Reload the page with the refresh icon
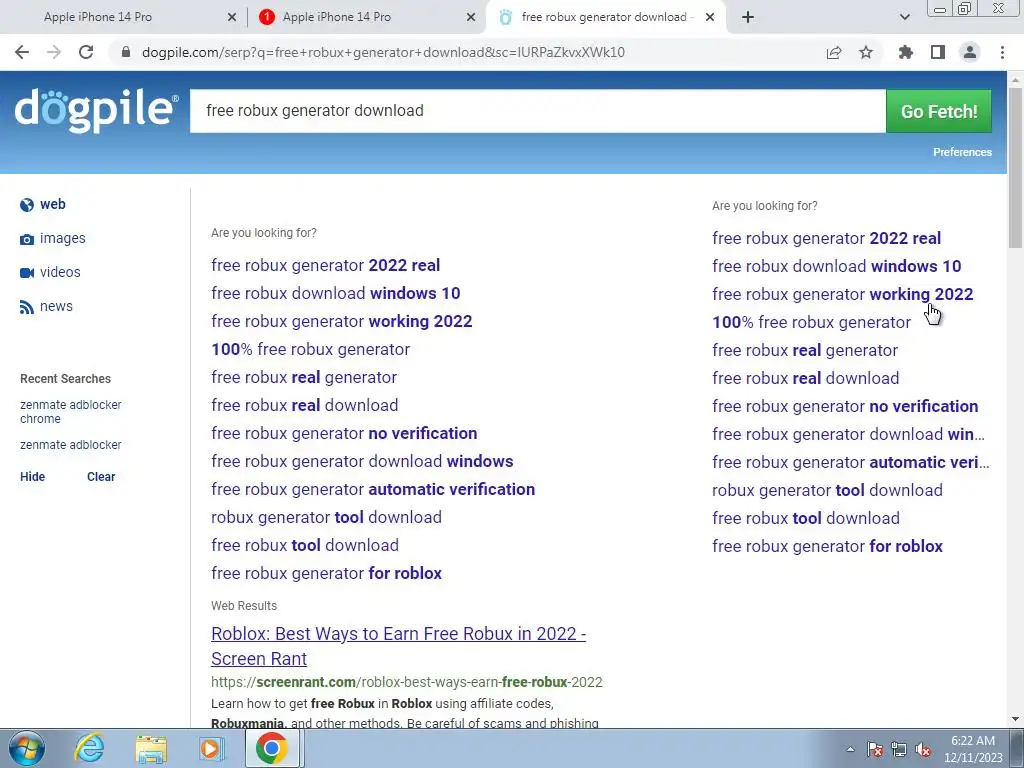This screenshot has height=768, width=1024. point(86,52)
